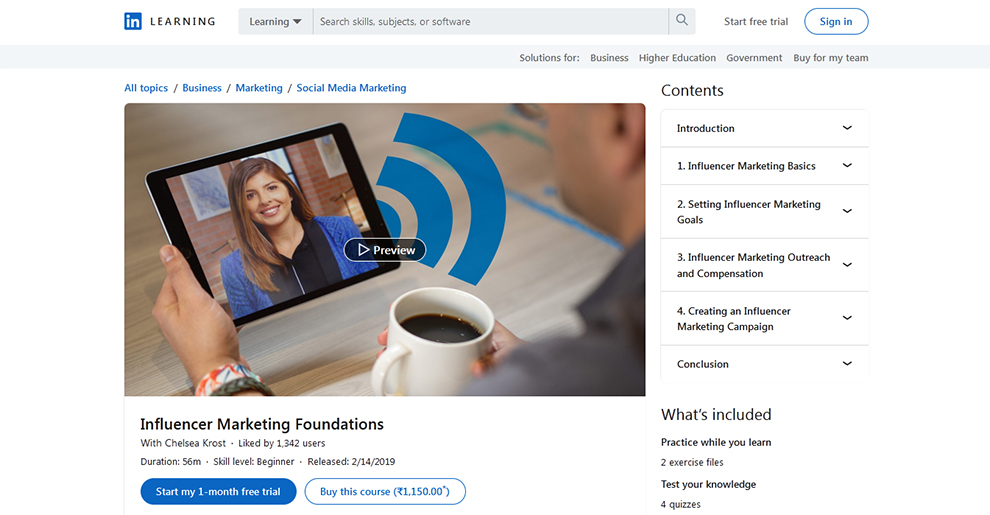This screenshot has height=515, width=990.
Task: Click Buy this course button
Action: tap(385, 492)
